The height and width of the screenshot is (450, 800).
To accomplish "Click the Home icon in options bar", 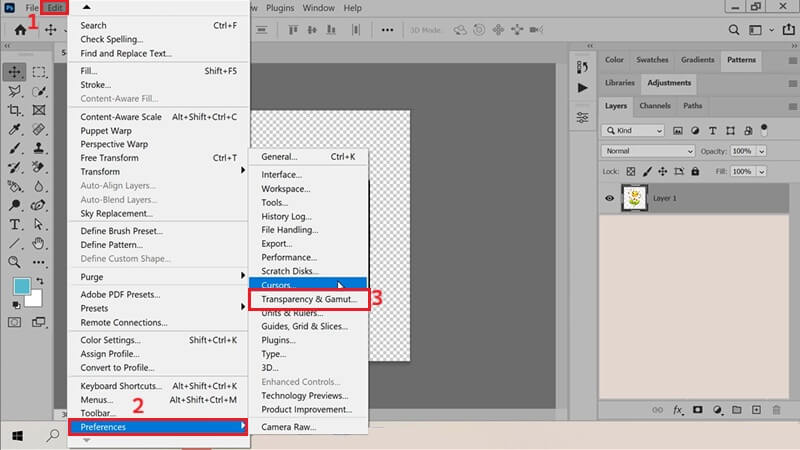I will (20, 30).
